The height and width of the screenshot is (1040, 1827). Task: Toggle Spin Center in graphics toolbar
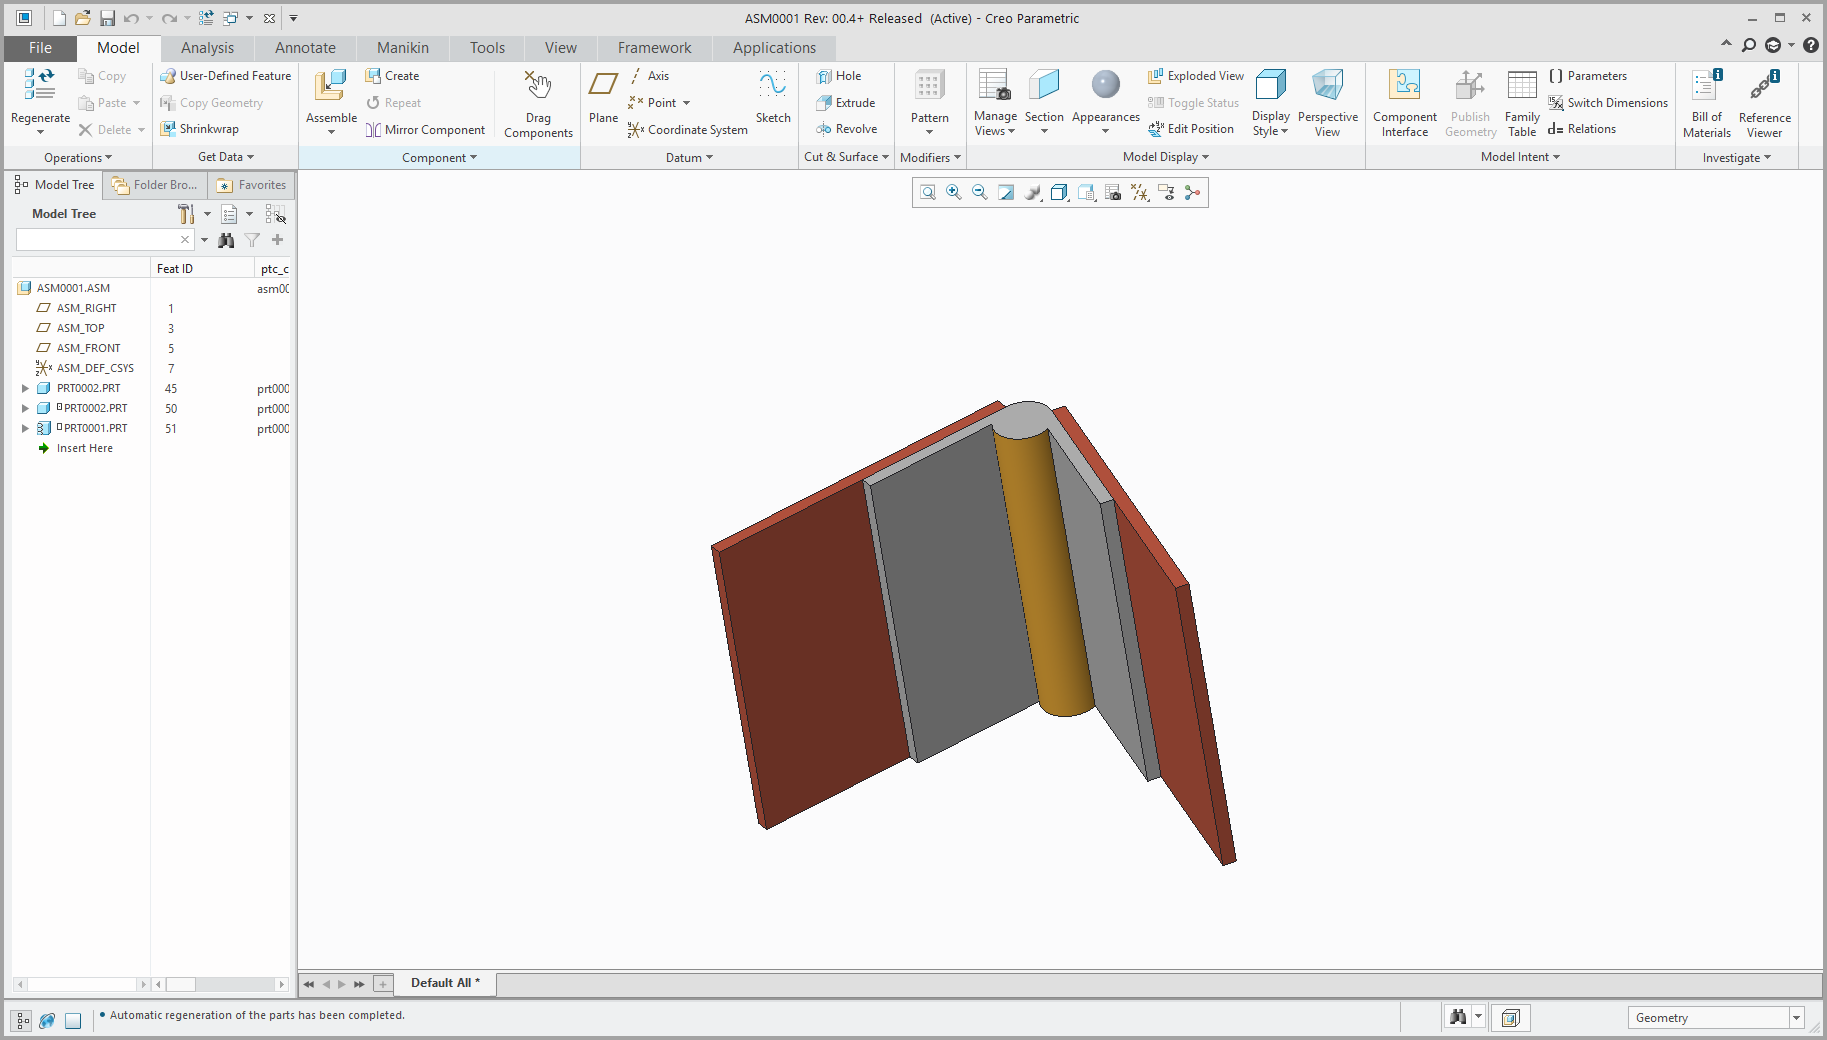click(1193, 193)
